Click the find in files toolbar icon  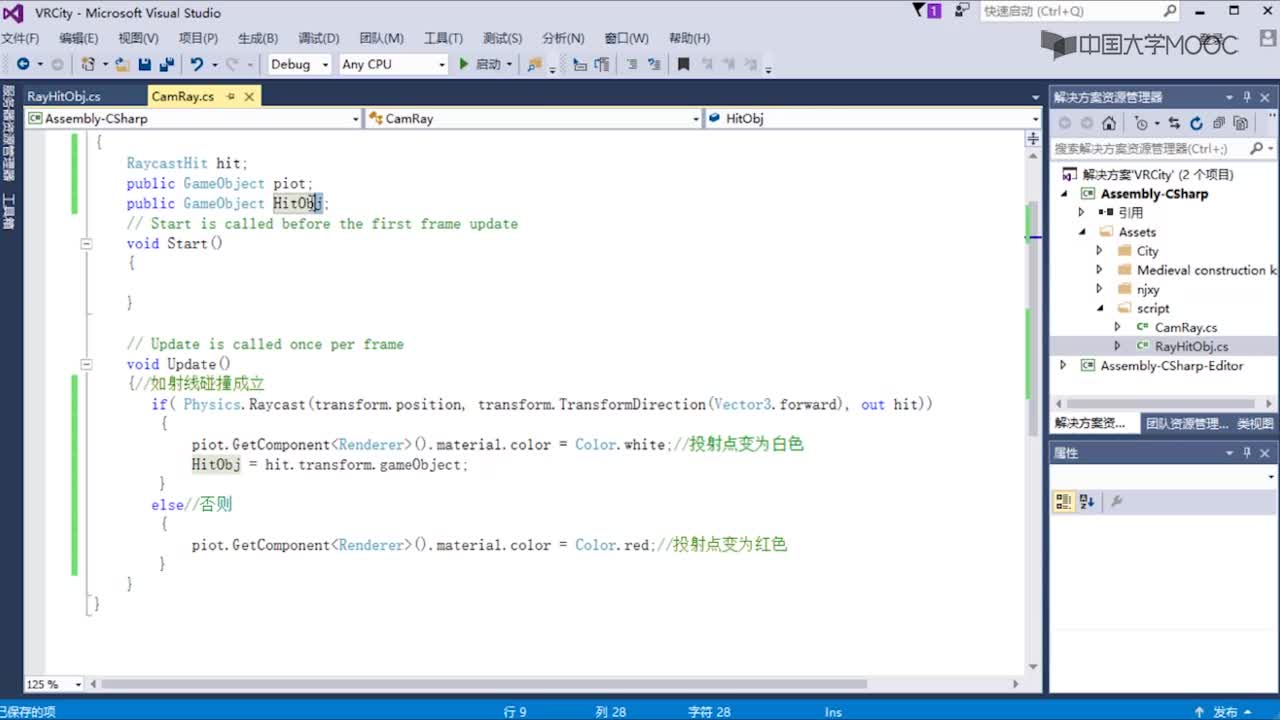(x=535, y=64)
